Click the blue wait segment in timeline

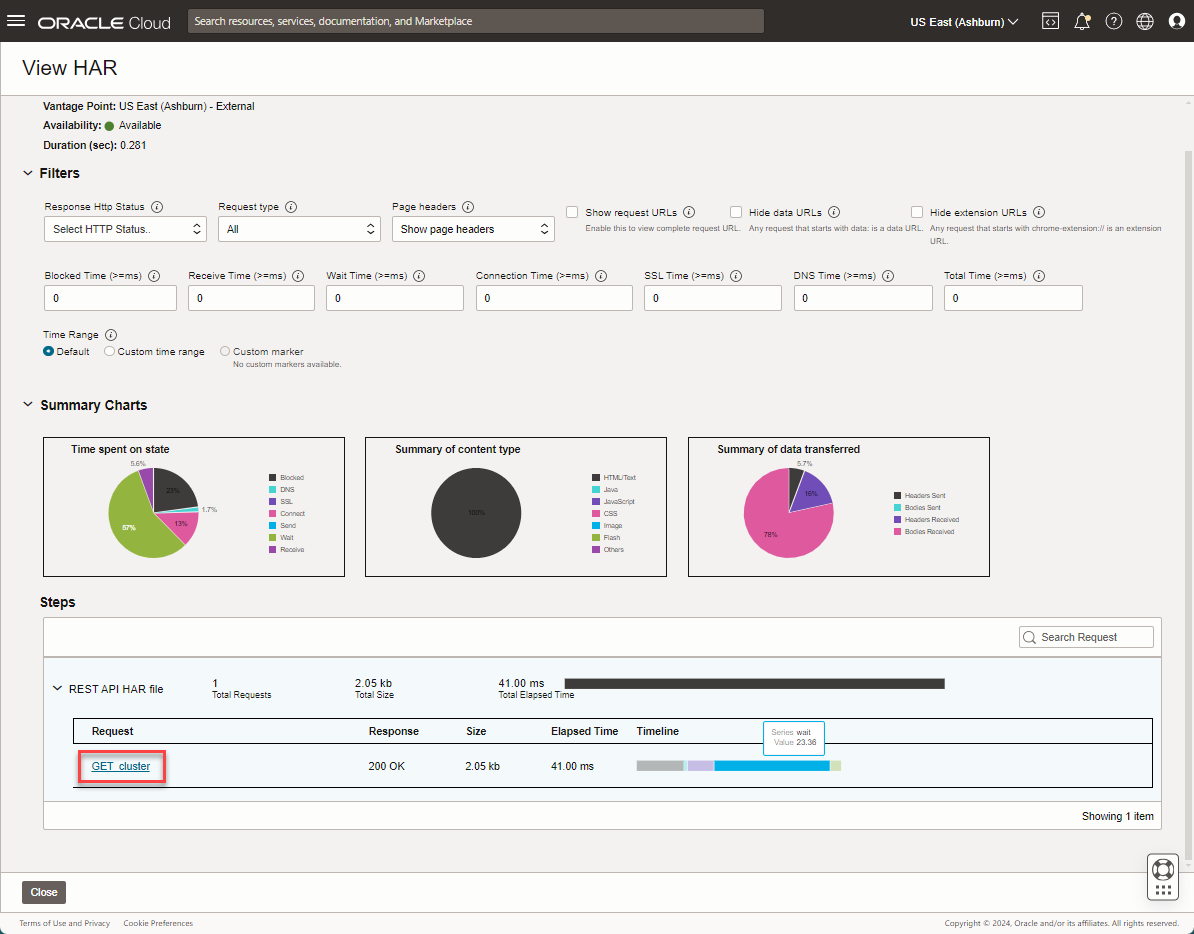coord(771,766)
